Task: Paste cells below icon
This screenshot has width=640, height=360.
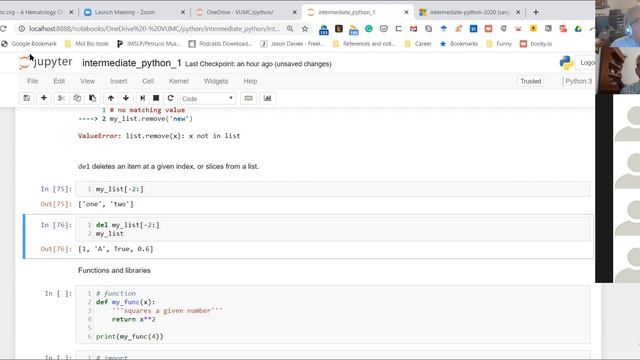Action: 93,98
